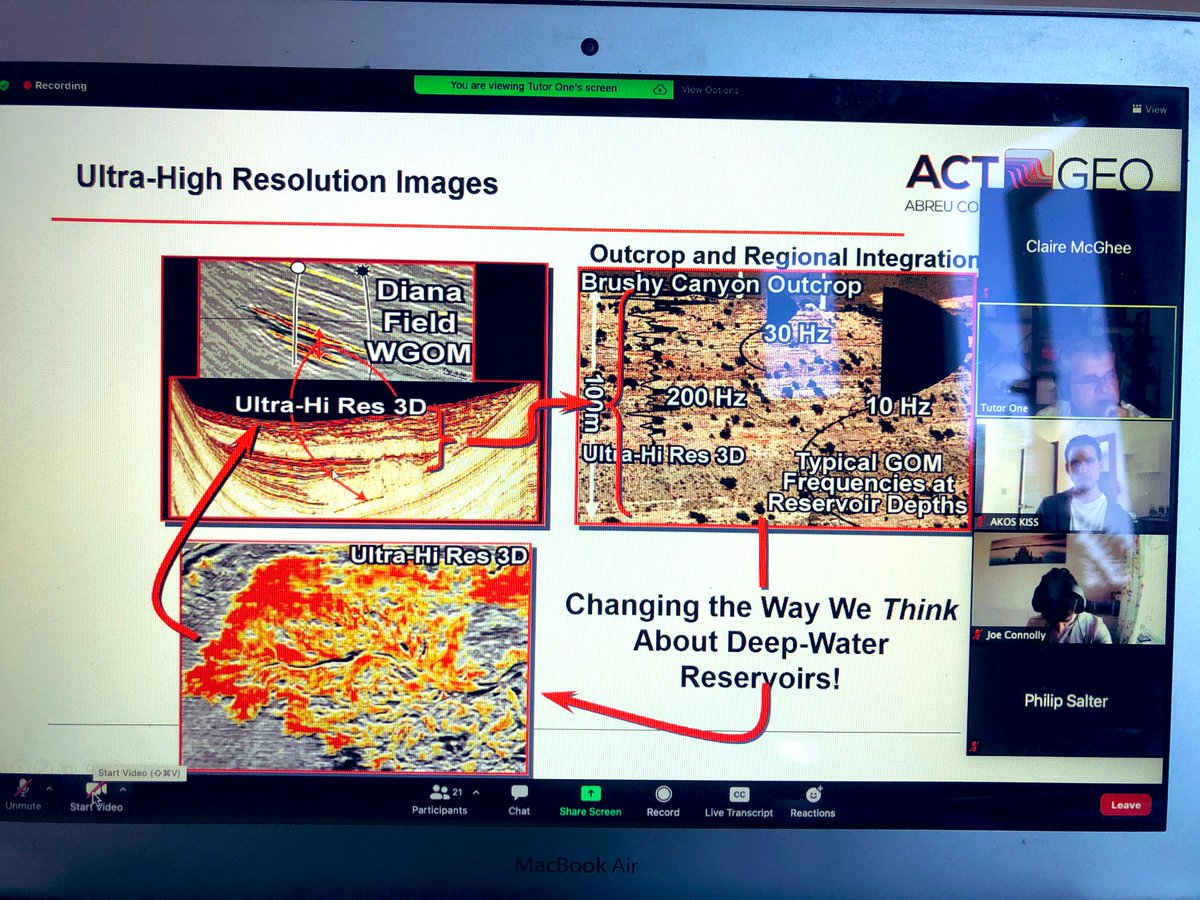Select Joe Connolly's video tile
1200x900 pixels.
1068,589
